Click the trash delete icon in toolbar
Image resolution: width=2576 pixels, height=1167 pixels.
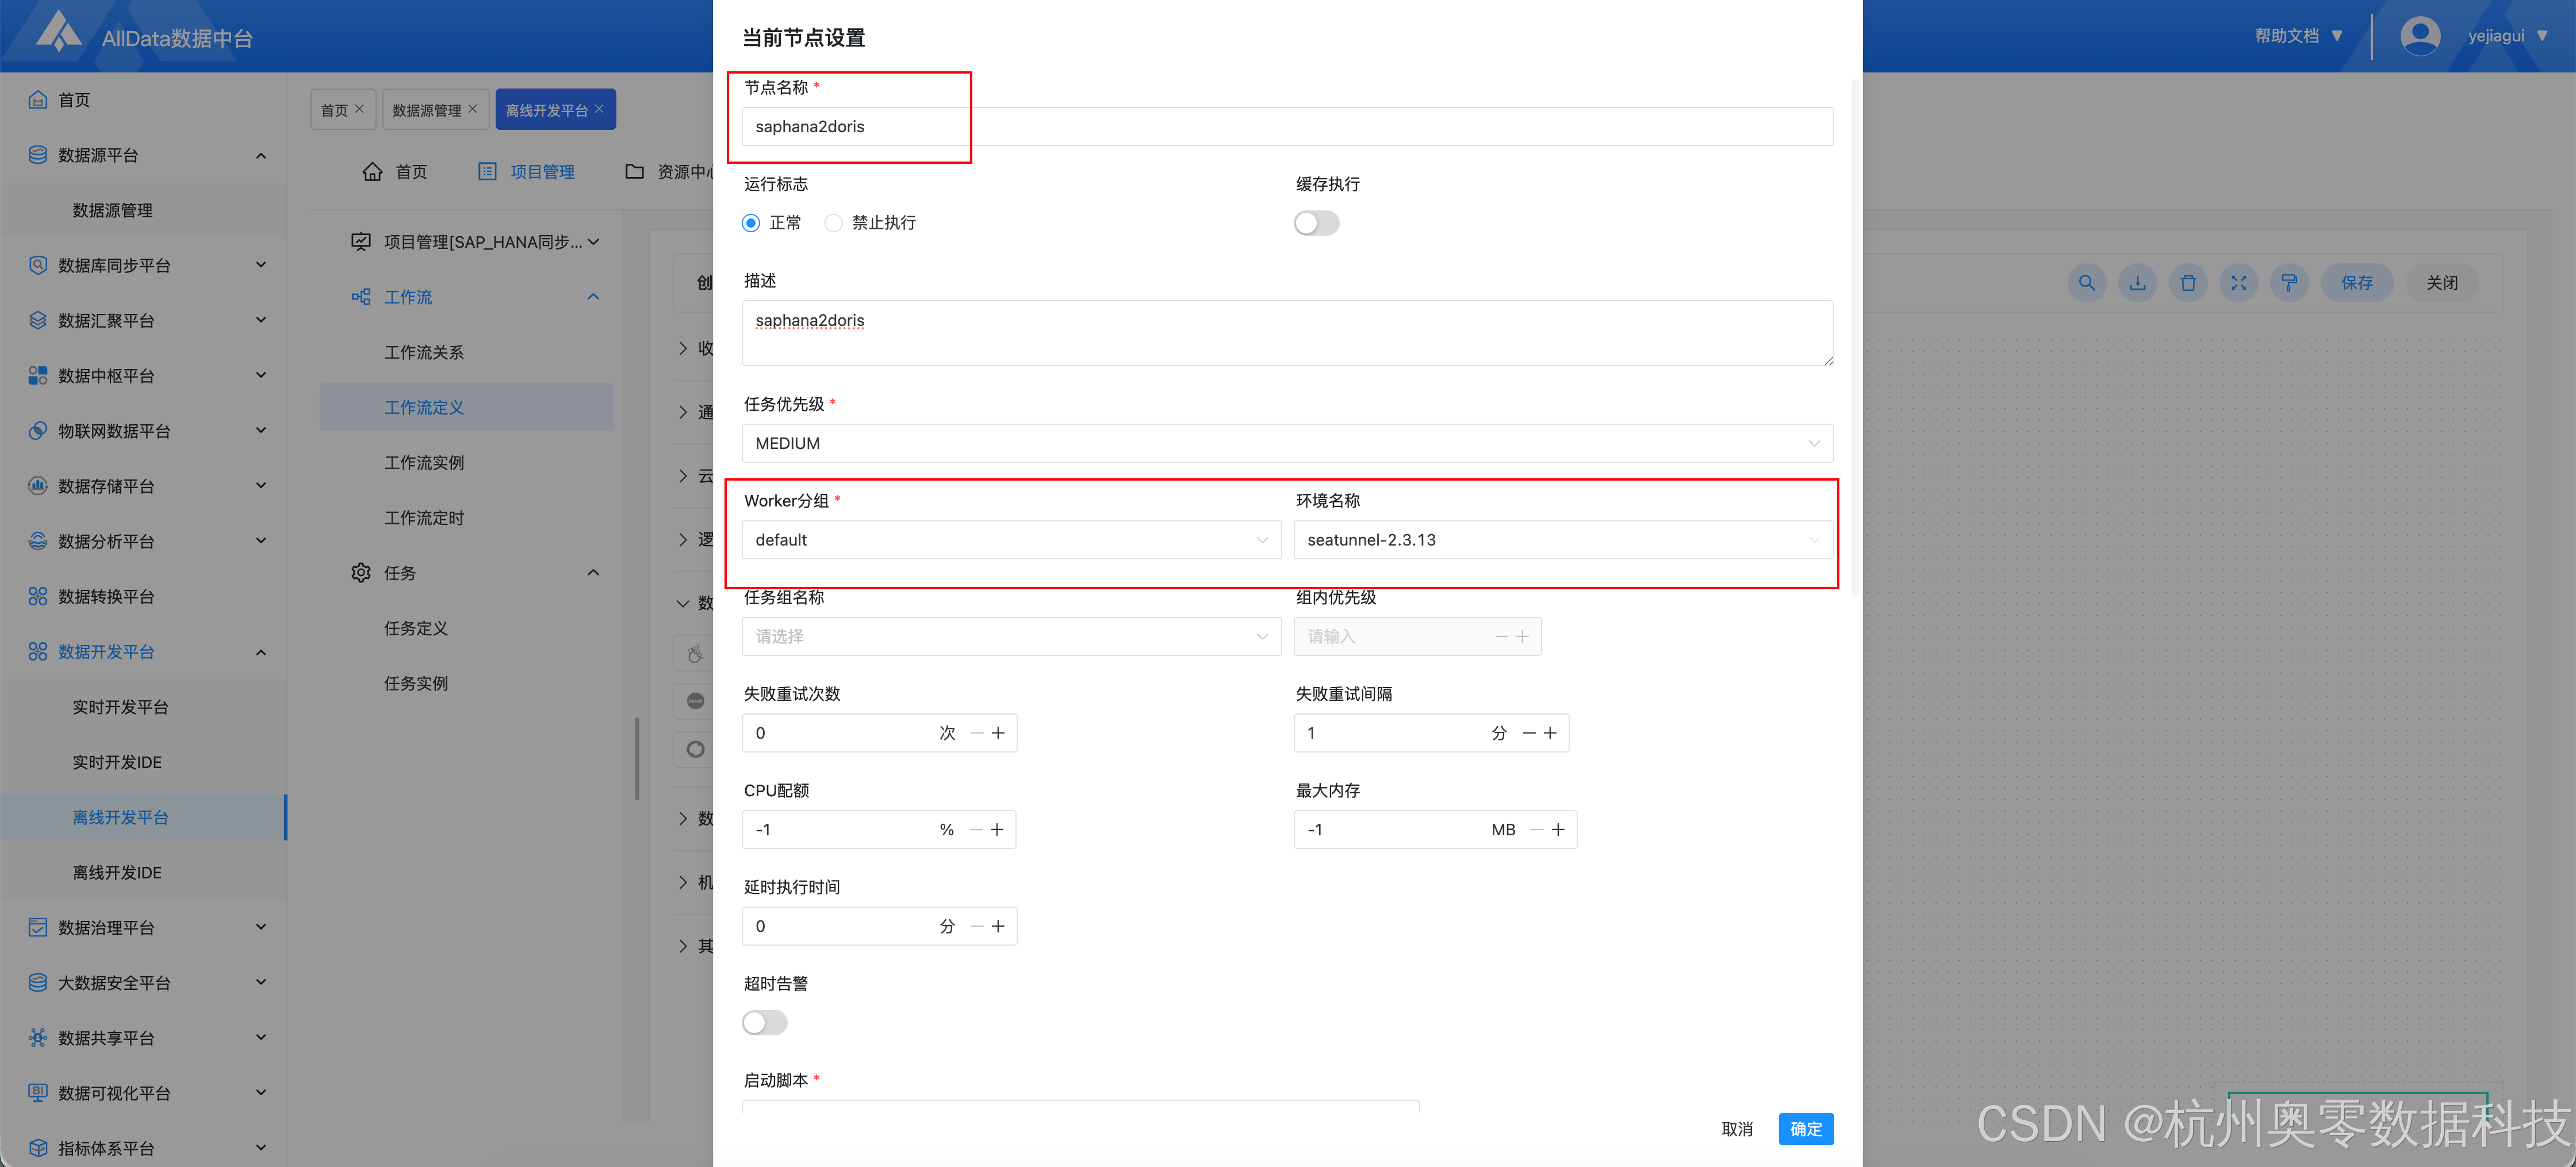tap(2188, 283)
